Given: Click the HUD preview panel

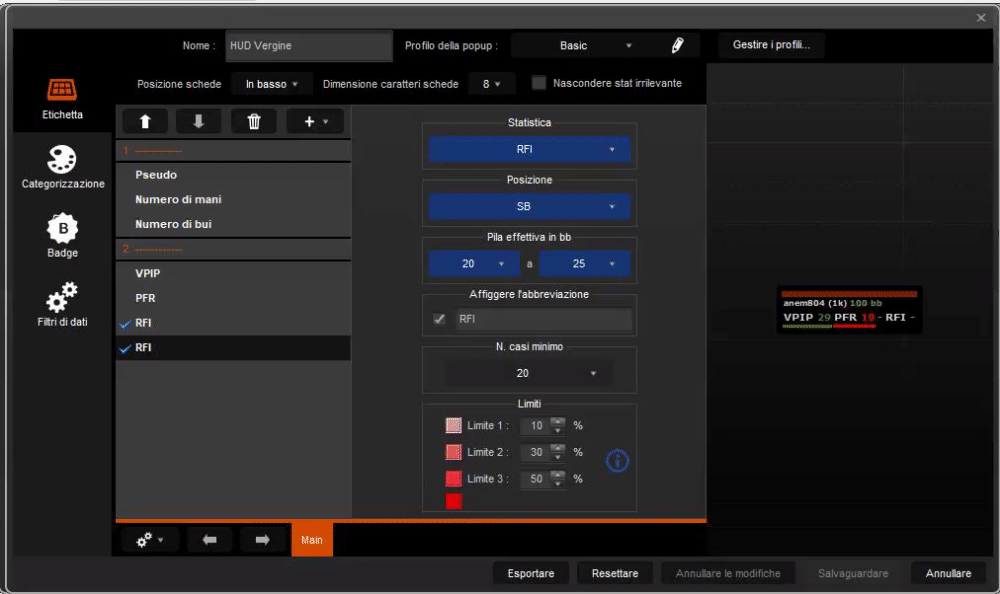Looking at the screenshot, I should (849, 310).
